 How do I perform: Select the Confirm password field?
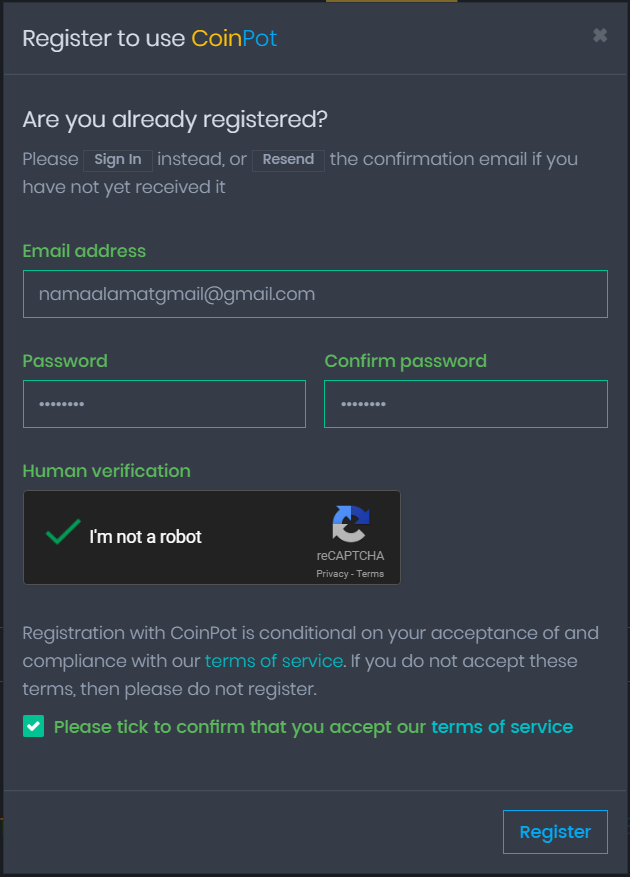tap(466, 404)
